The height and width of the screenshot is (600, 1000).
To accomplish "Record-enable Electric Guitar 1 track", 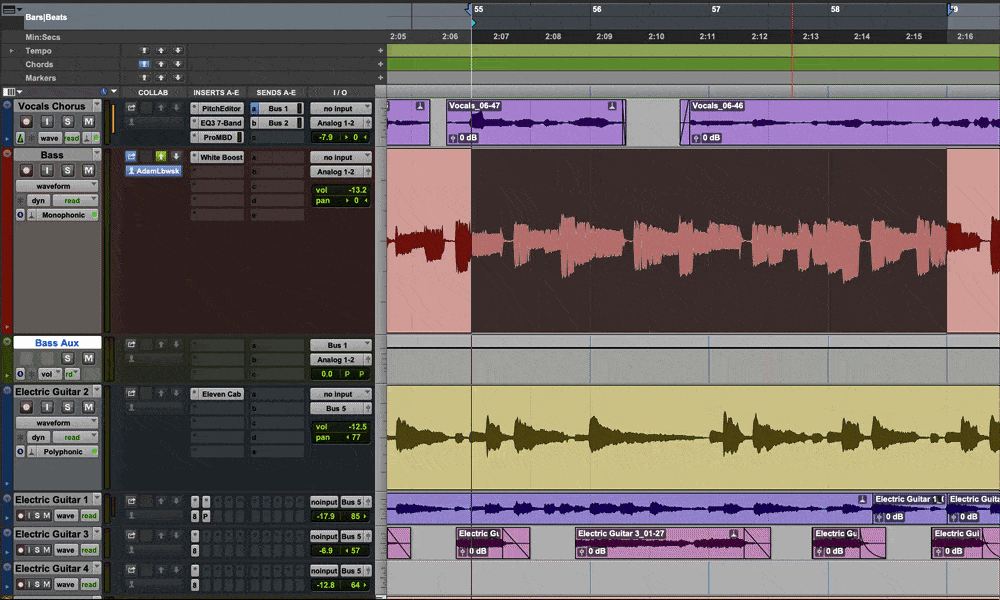I will point(22,516).
